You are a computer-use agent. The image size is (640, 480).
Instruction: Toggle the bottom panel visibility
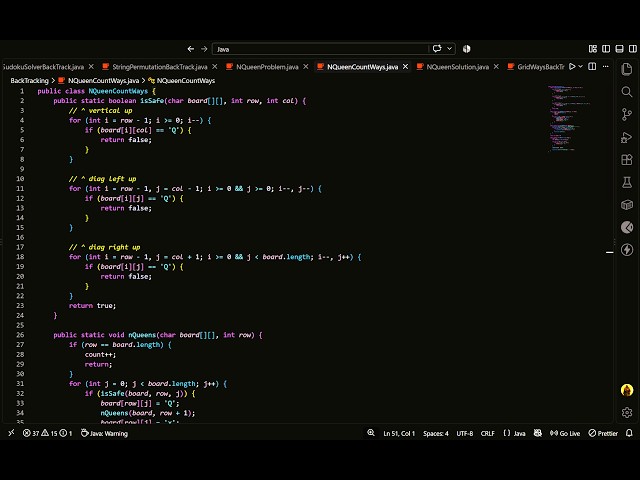tap(619, 49)
